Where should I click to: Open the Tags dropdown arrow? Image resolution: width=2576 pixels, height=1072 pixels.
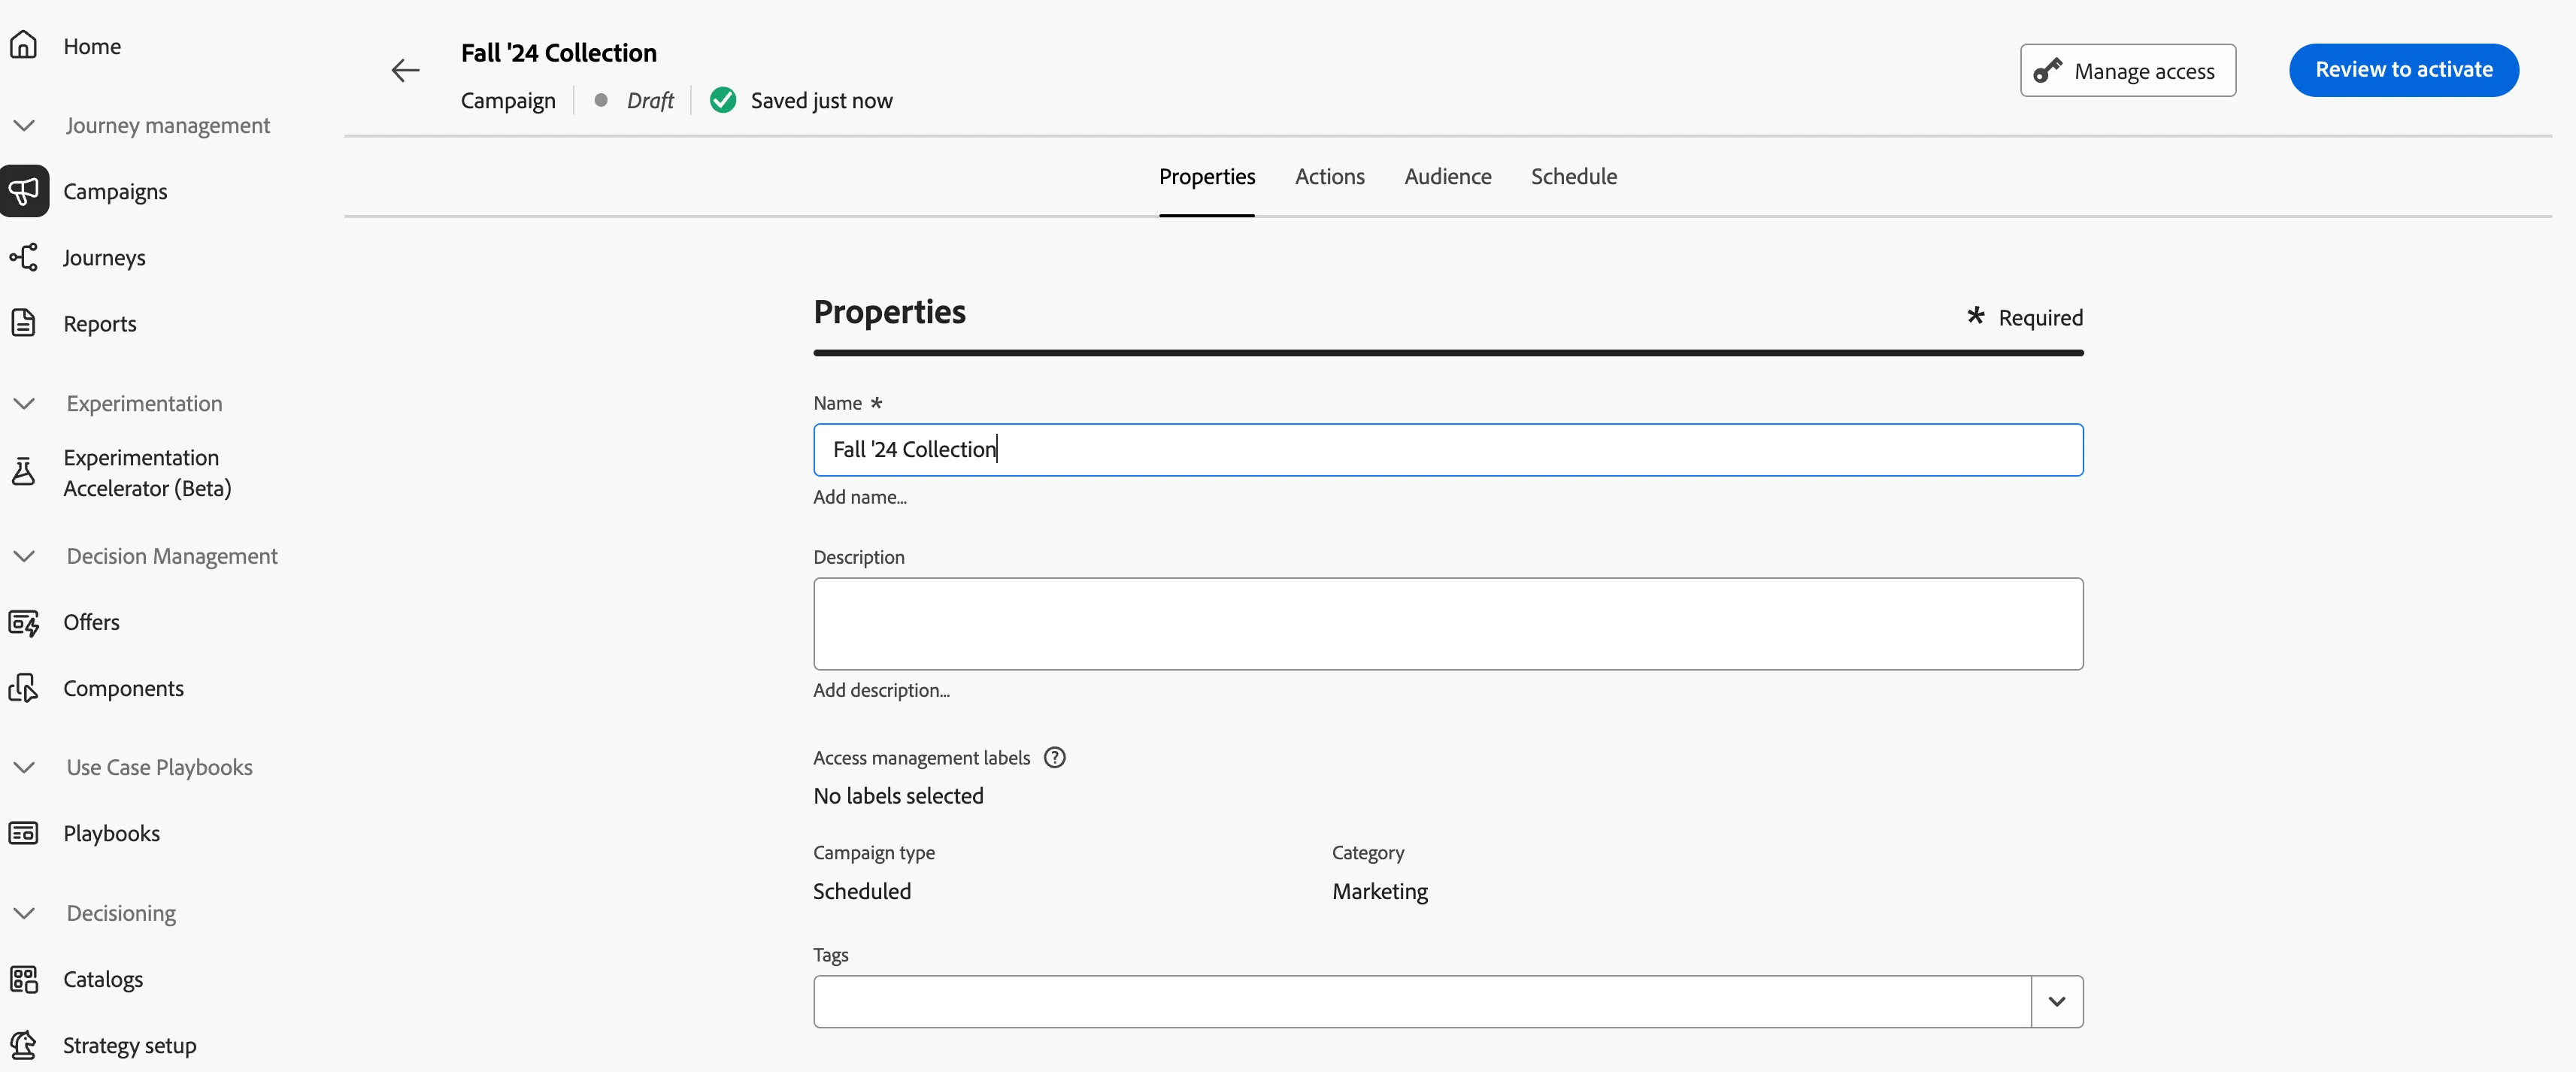[x=2056, y=1001]
